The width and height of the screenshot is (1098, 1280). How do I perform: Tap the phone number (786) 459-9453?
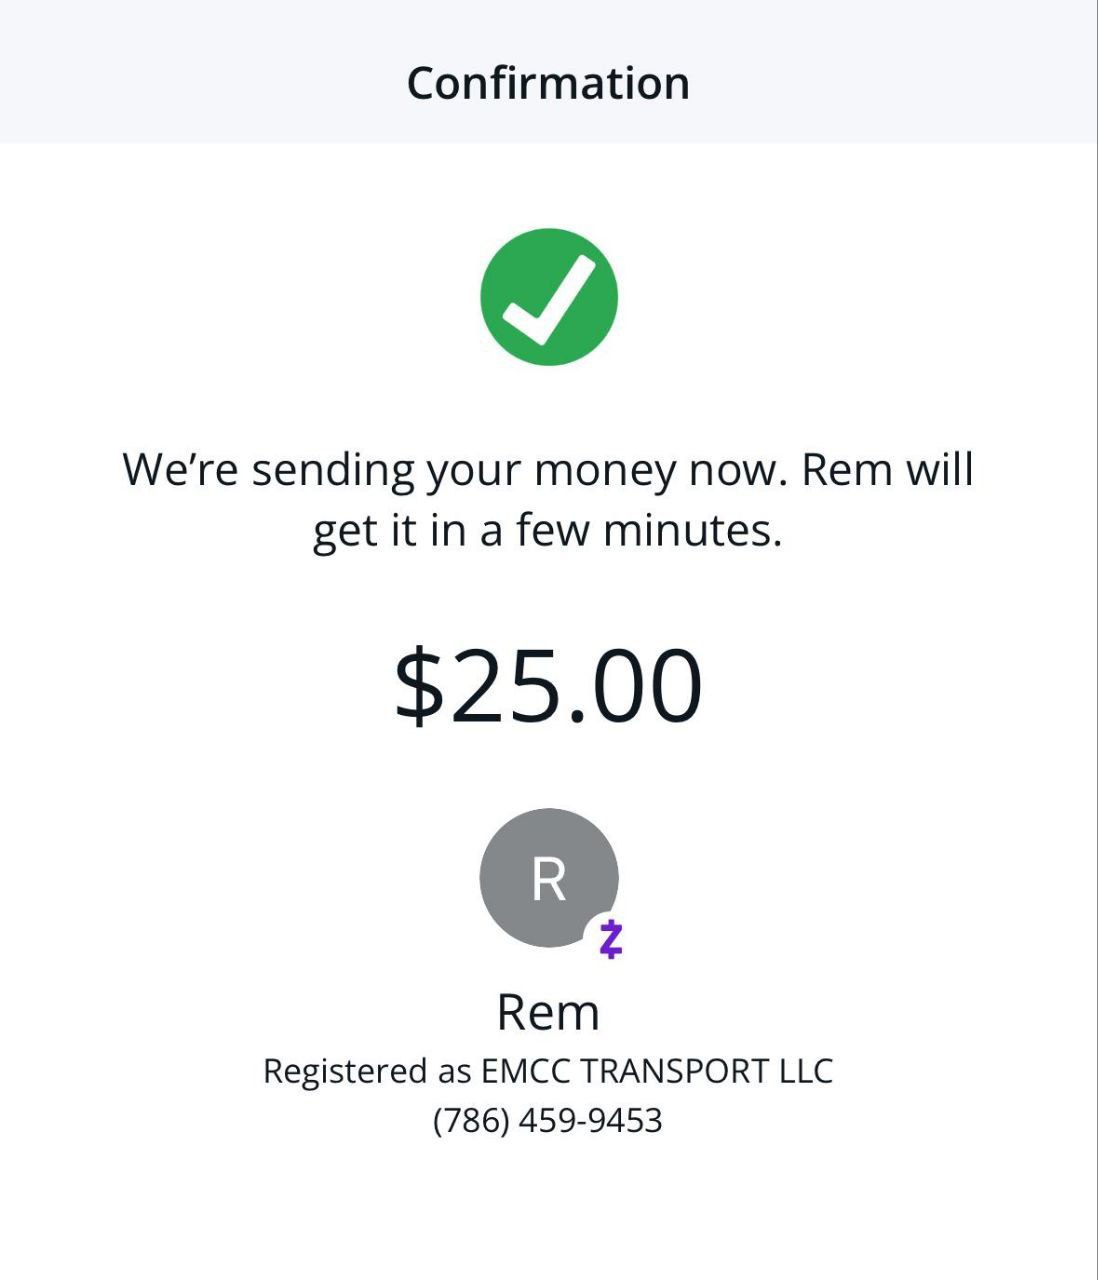[x=548, y=1120]
